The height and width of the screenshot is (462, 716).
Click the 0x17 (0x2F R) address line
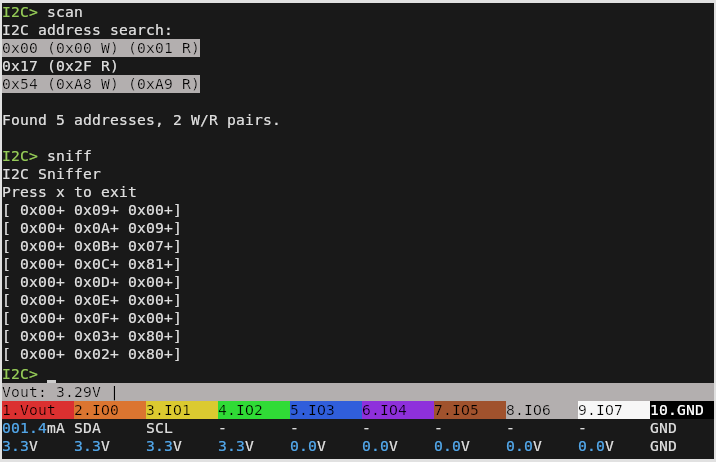pos(60,66)
